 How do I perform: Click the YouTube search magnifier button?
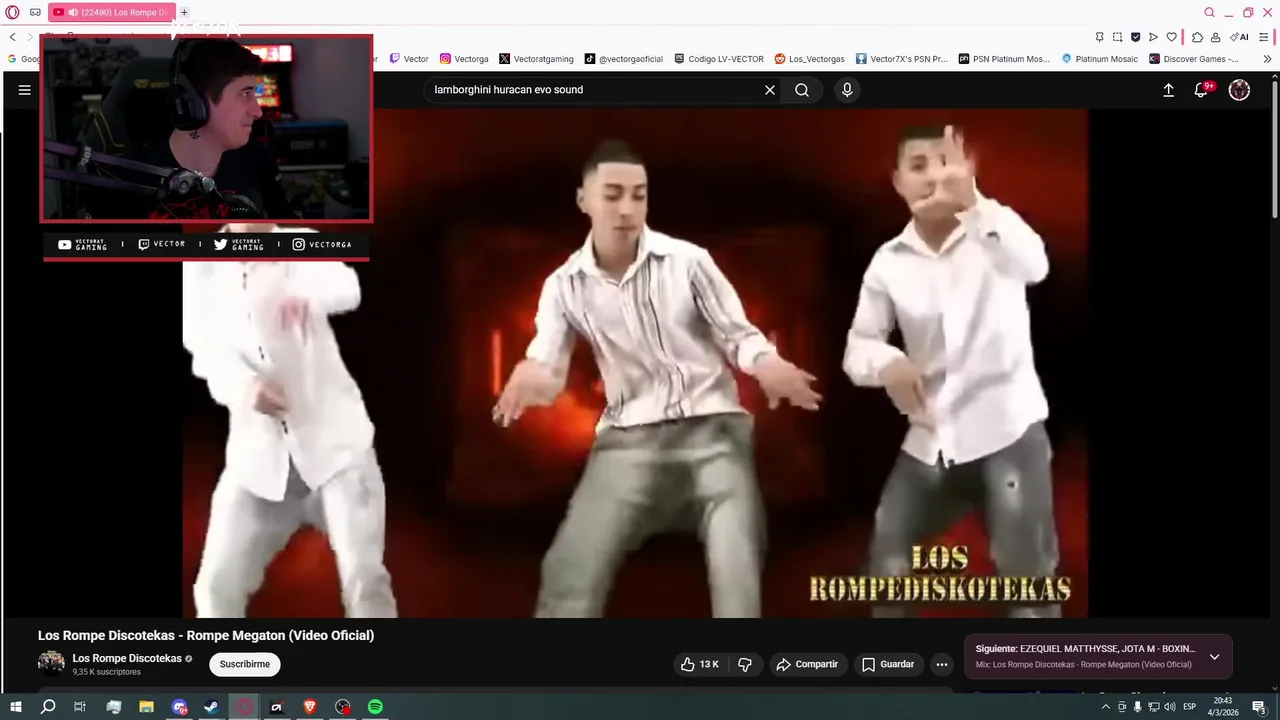pos(802,90)
